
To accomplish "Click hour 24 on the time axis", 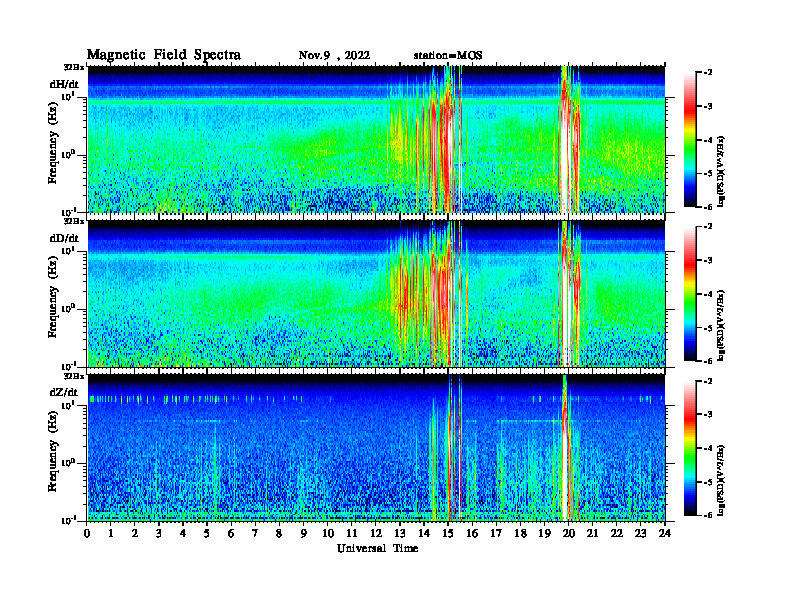I will tap(665, 534).
